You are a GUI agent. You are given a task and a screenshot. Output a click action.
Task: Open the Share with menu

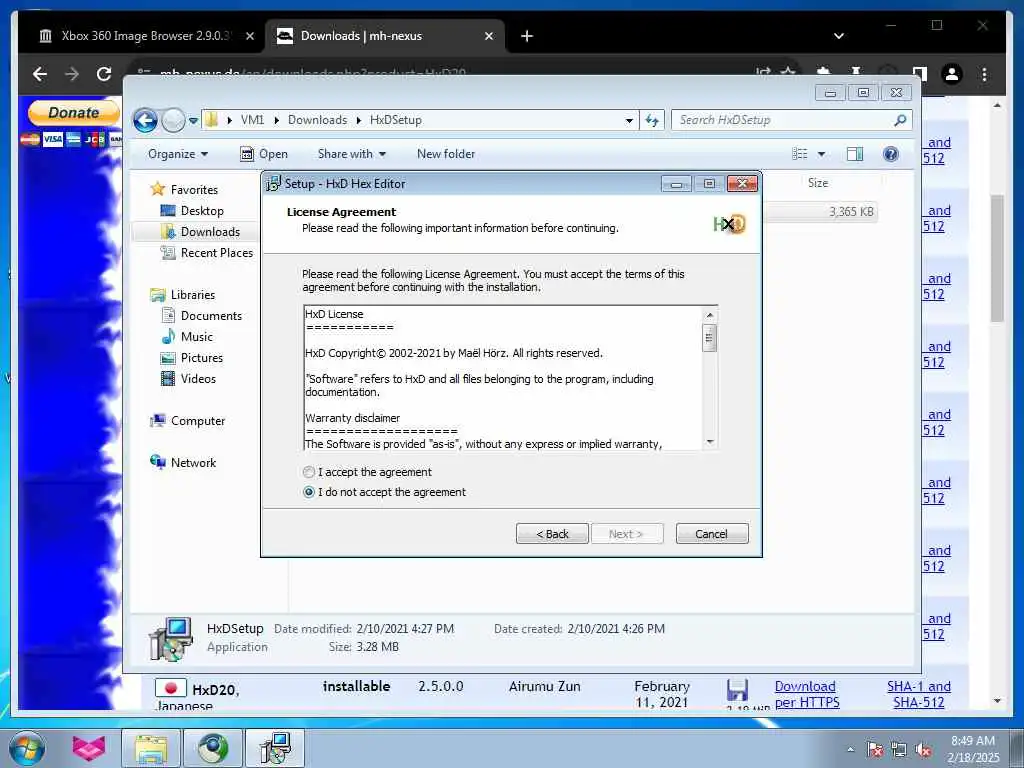[x=351, y=154]
